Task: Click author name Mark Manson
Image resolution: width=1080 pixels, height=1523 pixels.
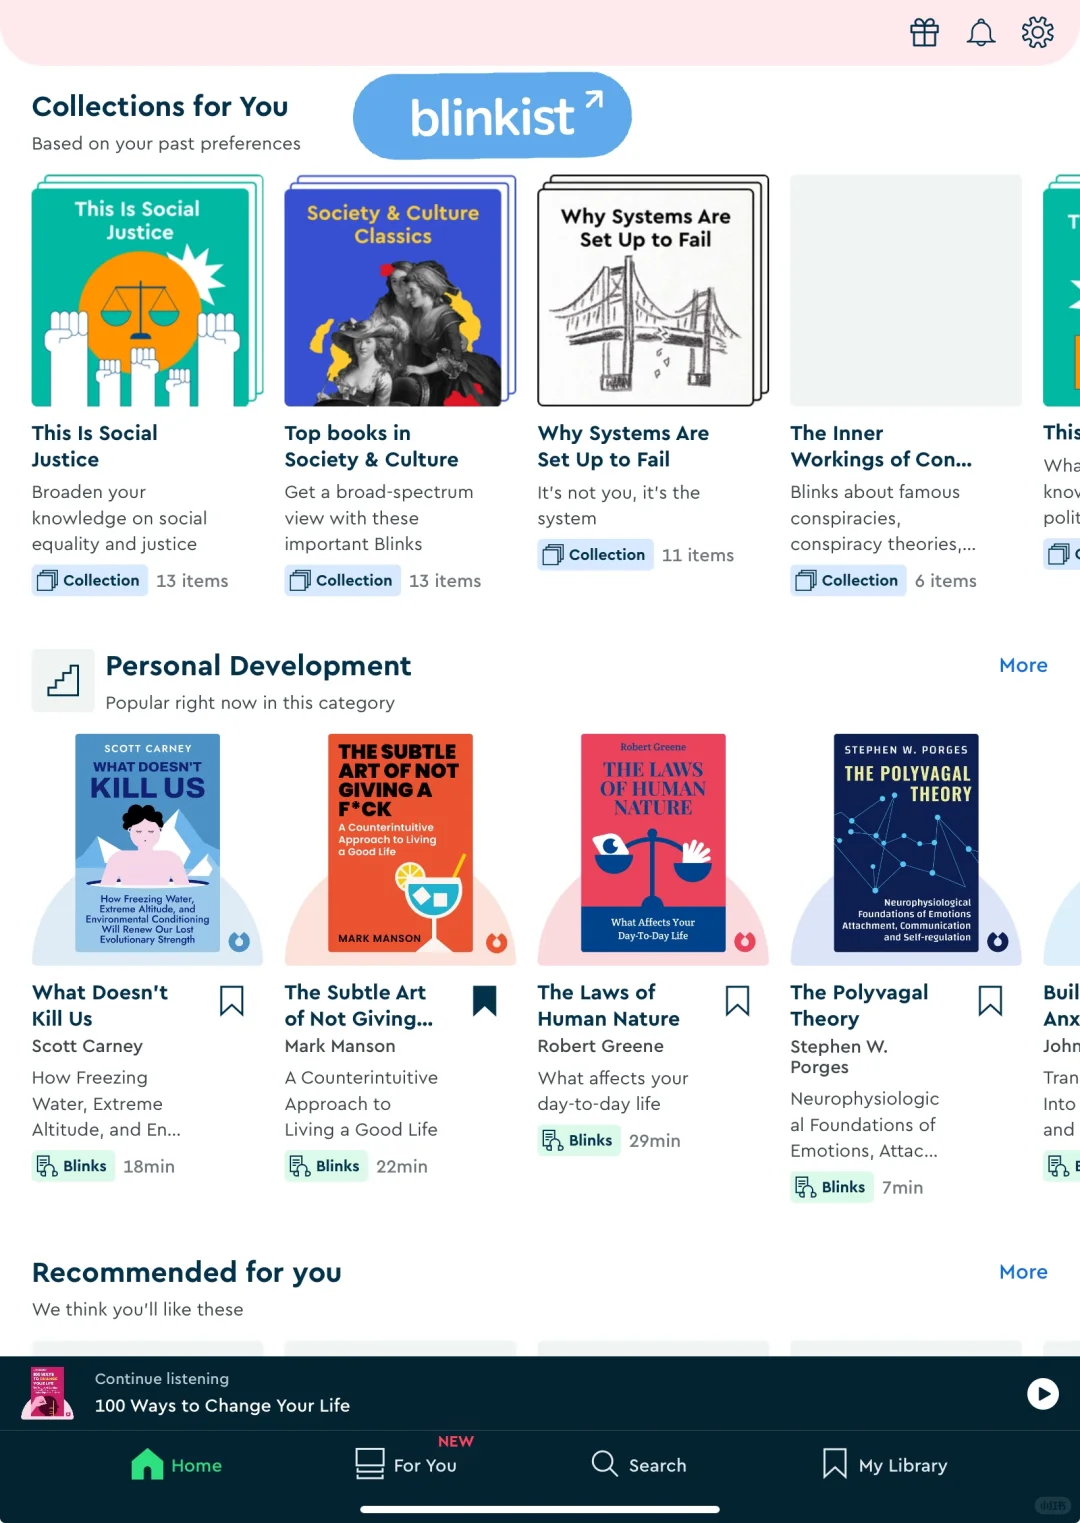Action: click(340, 1046)
